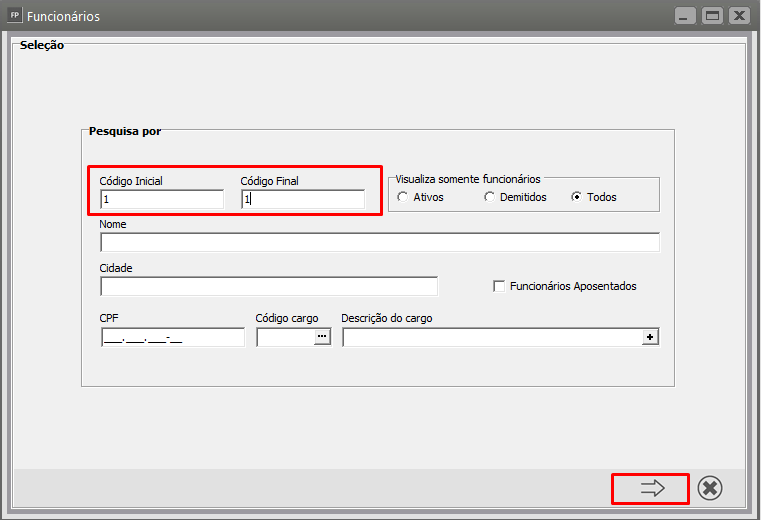This screenshot has height=520, width=761.
Task: Maximize the Funcionários window
Action: 712,16
